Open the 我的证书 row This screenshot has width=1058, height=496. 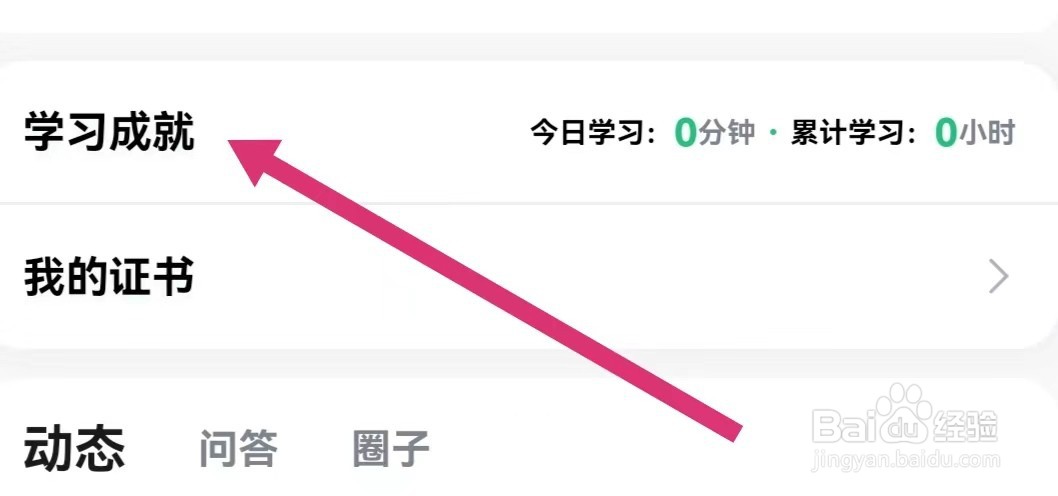point(109,277)
